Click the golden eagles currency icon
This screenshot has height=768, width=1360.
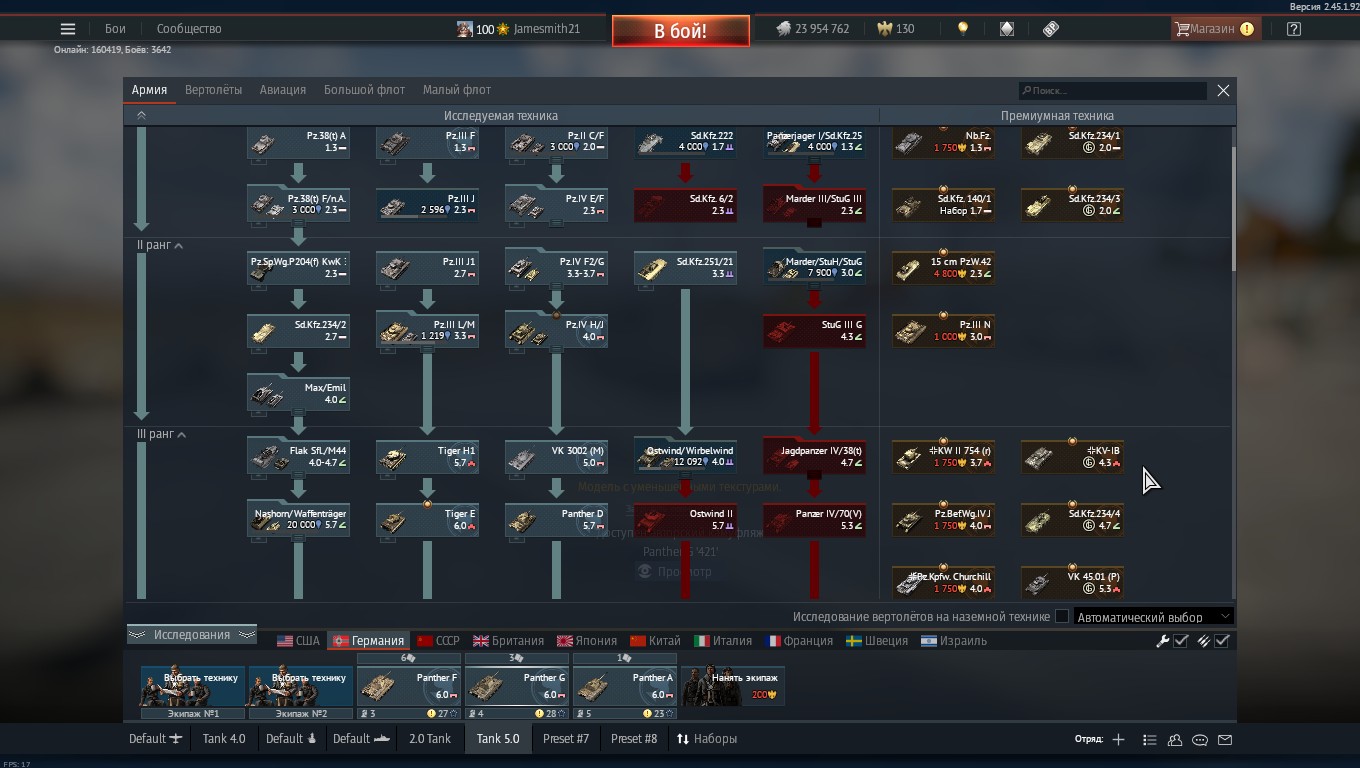pos(884,29)
